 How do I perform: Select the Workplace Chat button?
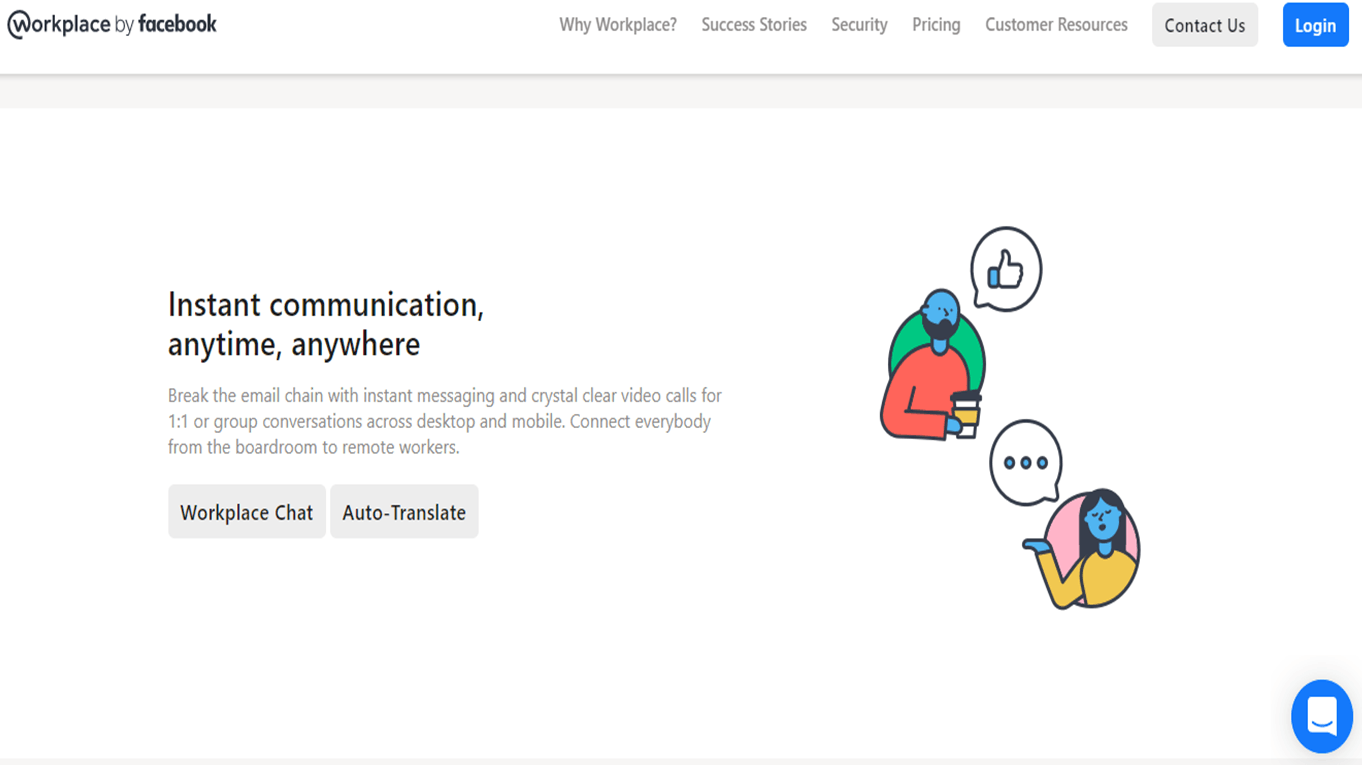(247, 512)
